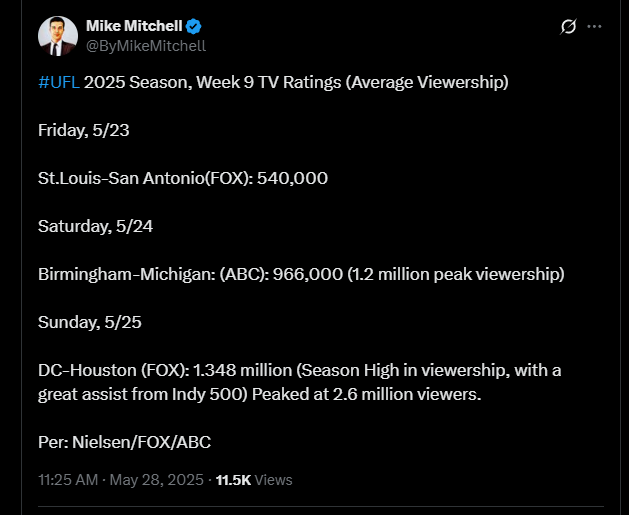Select the Birmingham-Michigan 966,000 text
The height and width of the screenshot is (515, 629).
[190, 274]
